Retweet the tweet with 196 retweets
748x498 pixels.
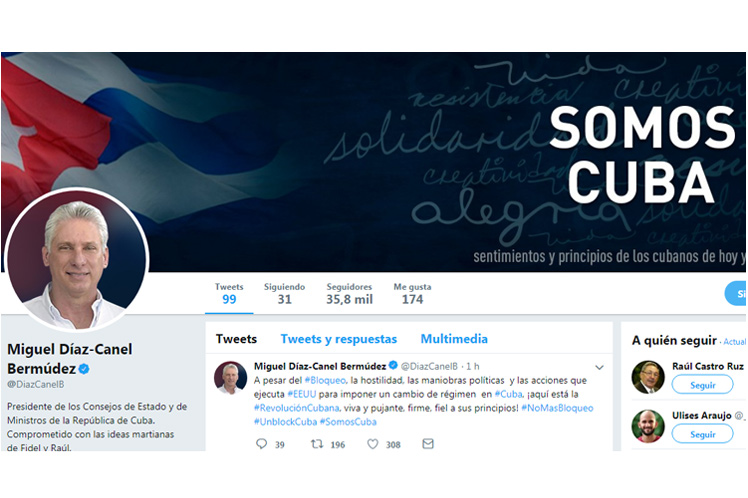coord(317,444)
